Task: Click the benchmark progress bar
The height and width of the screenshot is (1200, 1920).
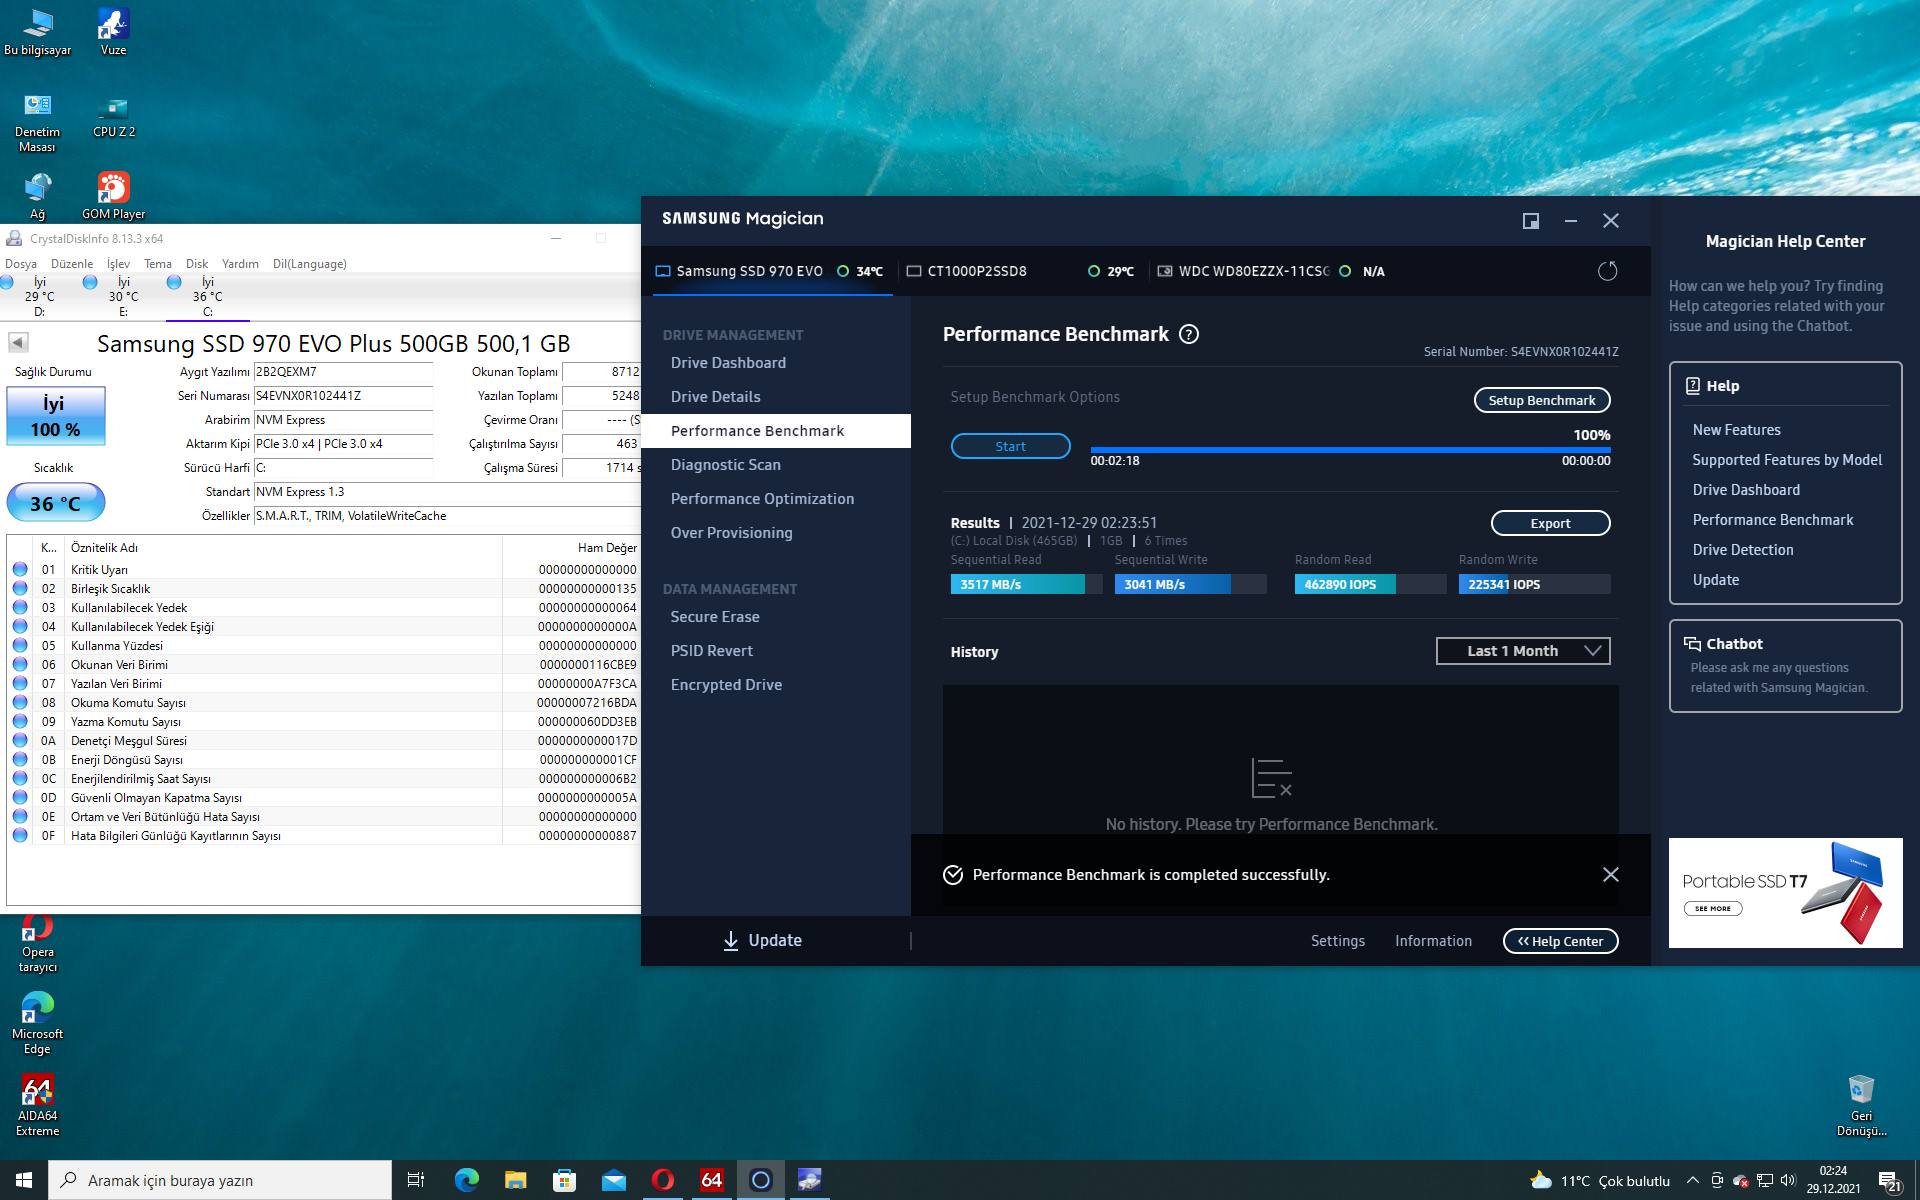Action: [1350, 450]
